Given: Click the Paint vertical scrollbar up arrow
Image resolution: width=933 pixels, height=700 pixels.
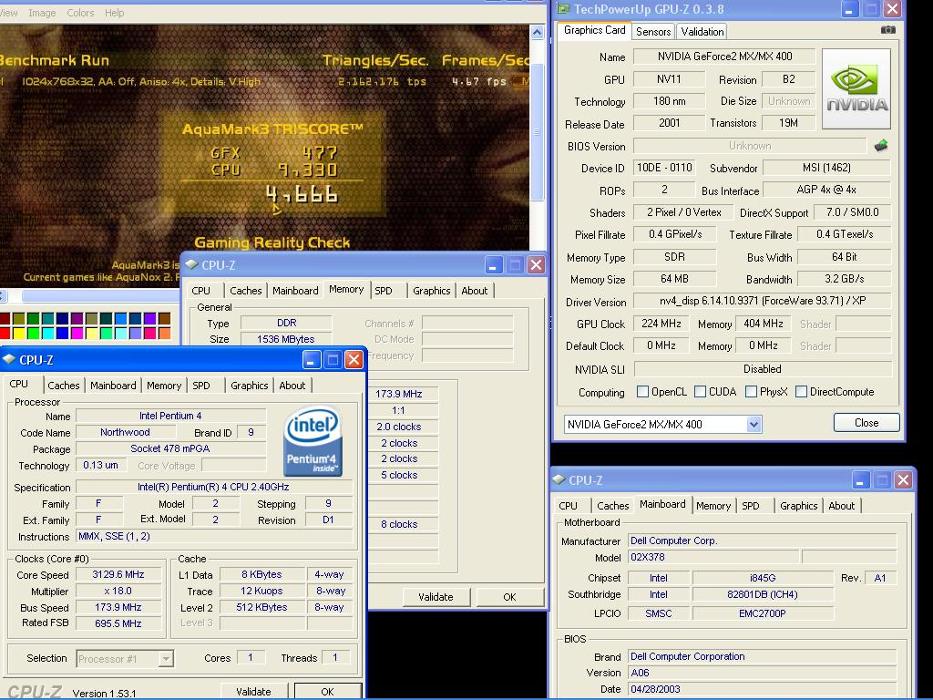Looking at the screenshot, I should tap(537, 33).
